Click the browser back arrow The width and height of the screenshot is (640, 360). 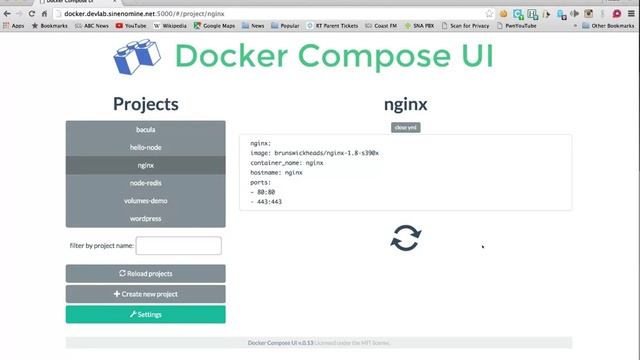(x=7, y=13)
